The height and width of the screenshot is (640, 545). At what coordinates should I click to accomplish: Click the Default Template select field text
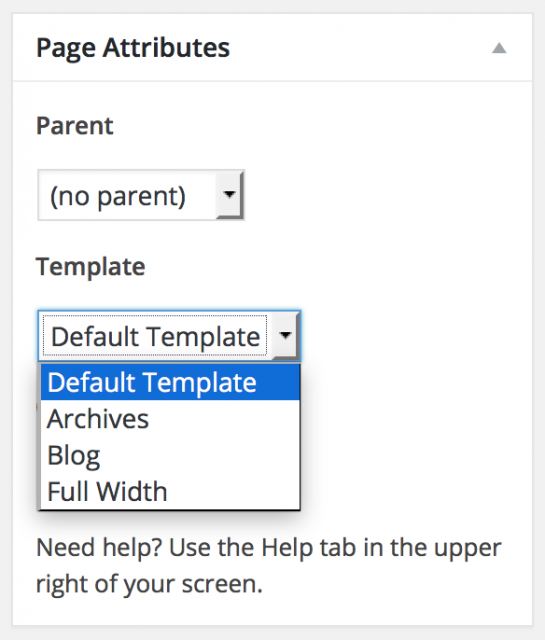click(x=155, y=337)
